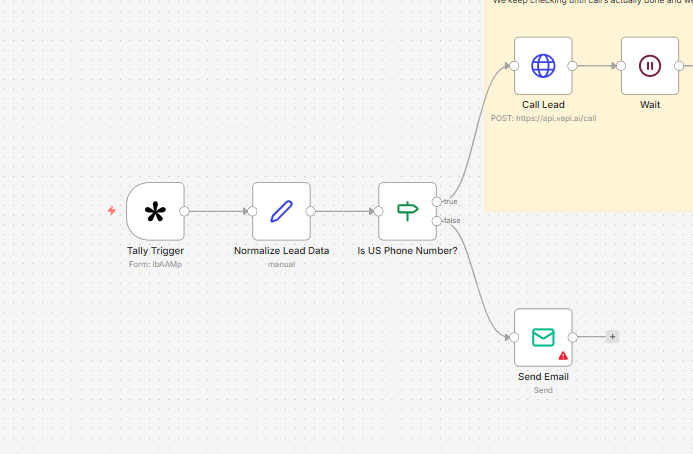The height and width of the screenshot is (454, 693).
Task: Select the Call Lead globe node
Action: click(x=543, y=66)
